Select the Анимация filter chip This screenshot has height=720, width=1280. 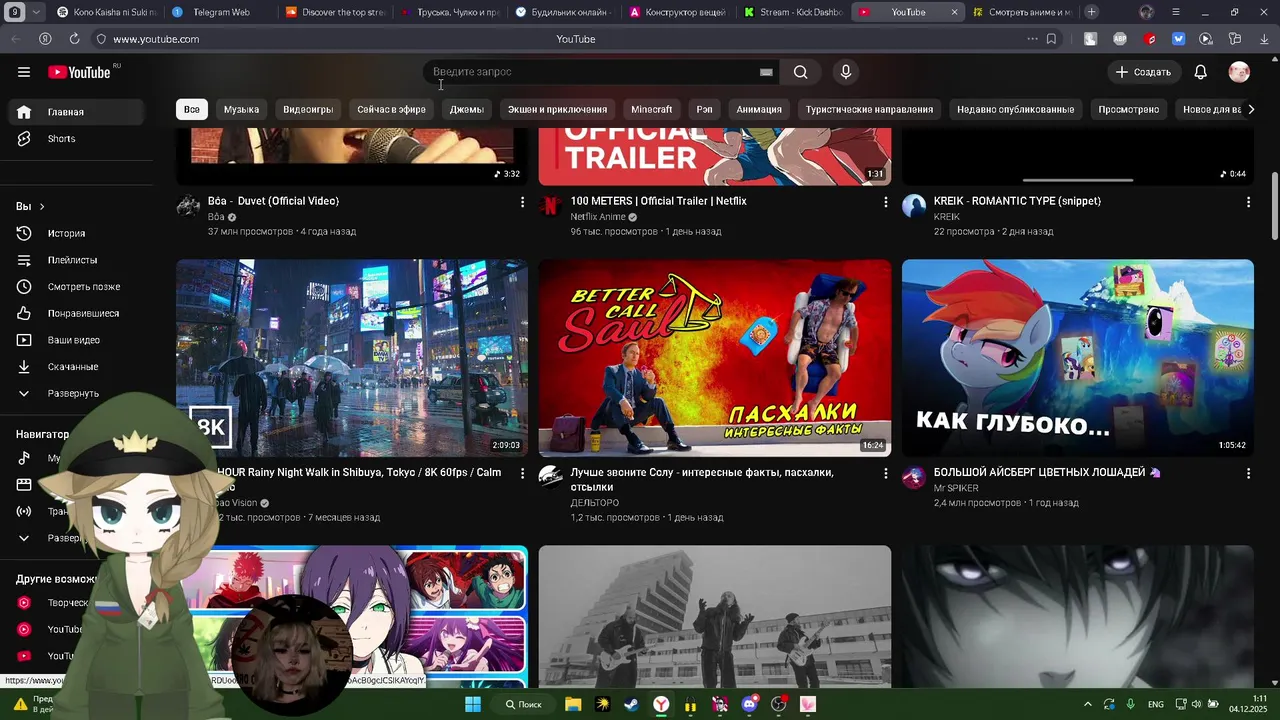[759, 109]
